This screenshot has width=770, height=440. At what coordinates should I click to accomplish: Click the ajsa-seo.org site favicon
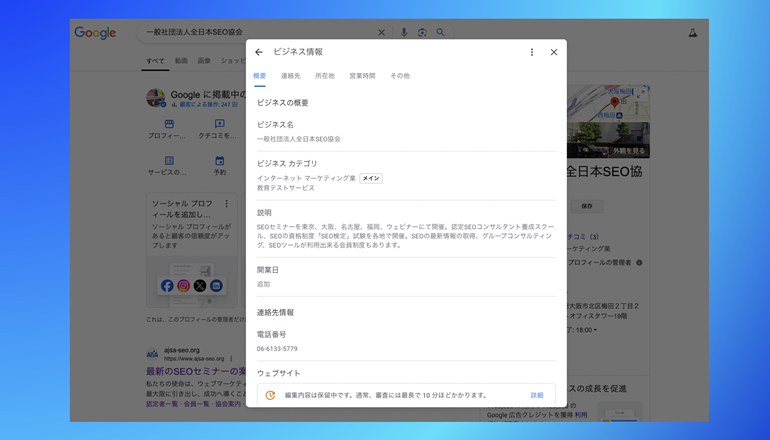click(152, 354)
